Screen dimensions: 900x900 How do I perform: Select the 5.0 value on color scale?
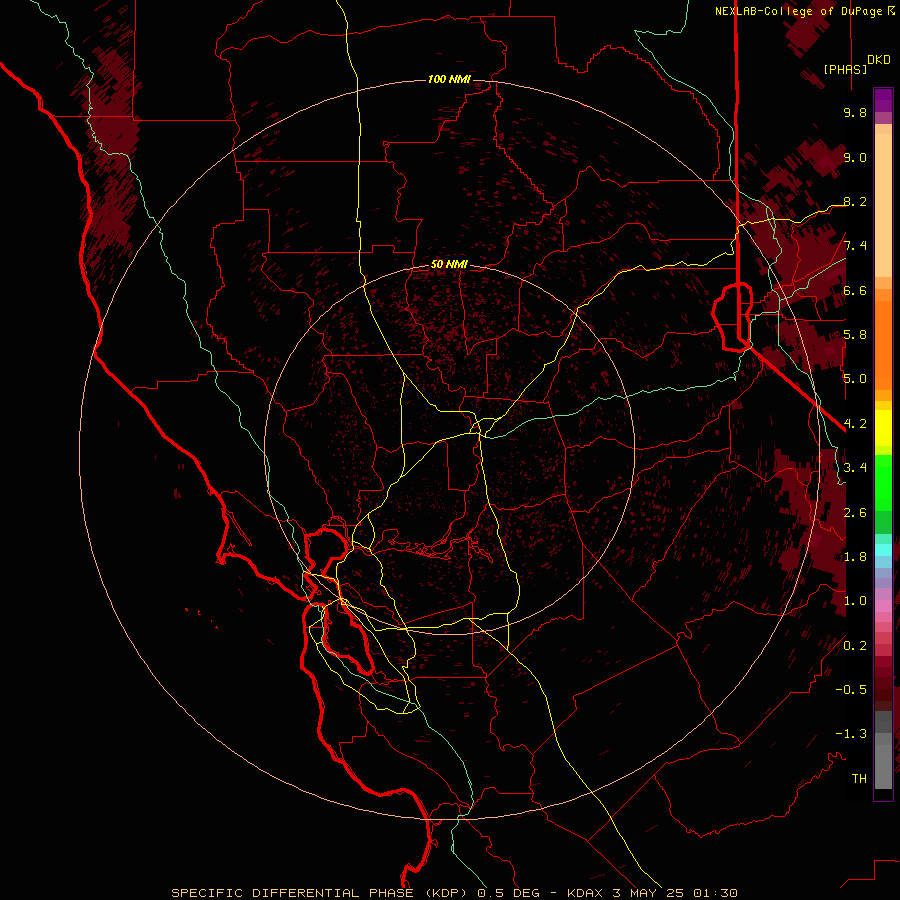click(x=855, y=379)
